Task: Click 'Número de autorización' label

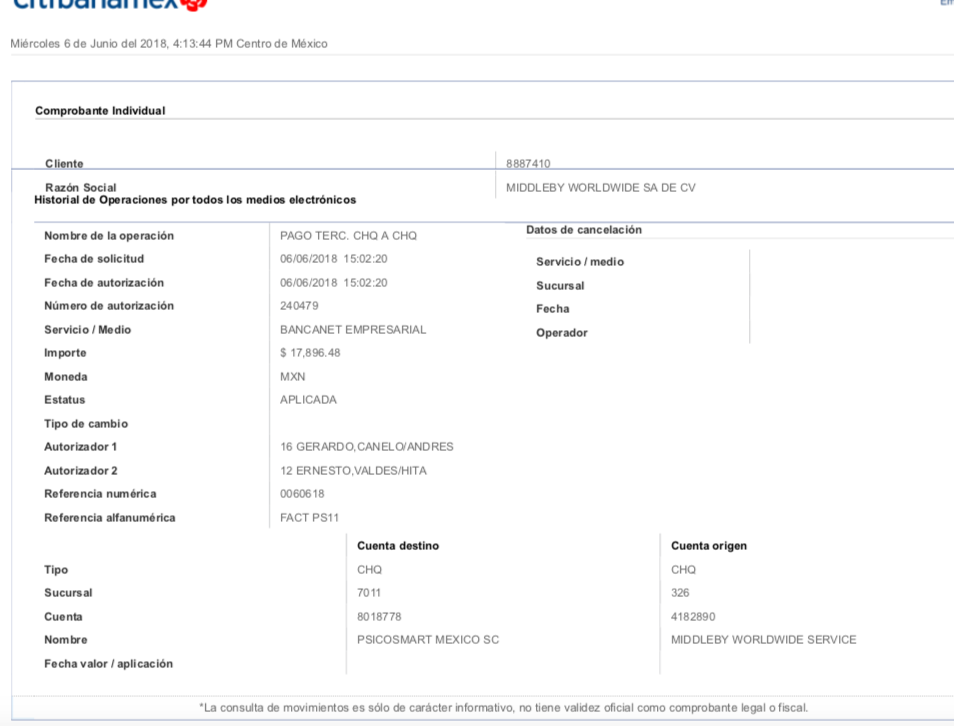Action: pos(109,306)
